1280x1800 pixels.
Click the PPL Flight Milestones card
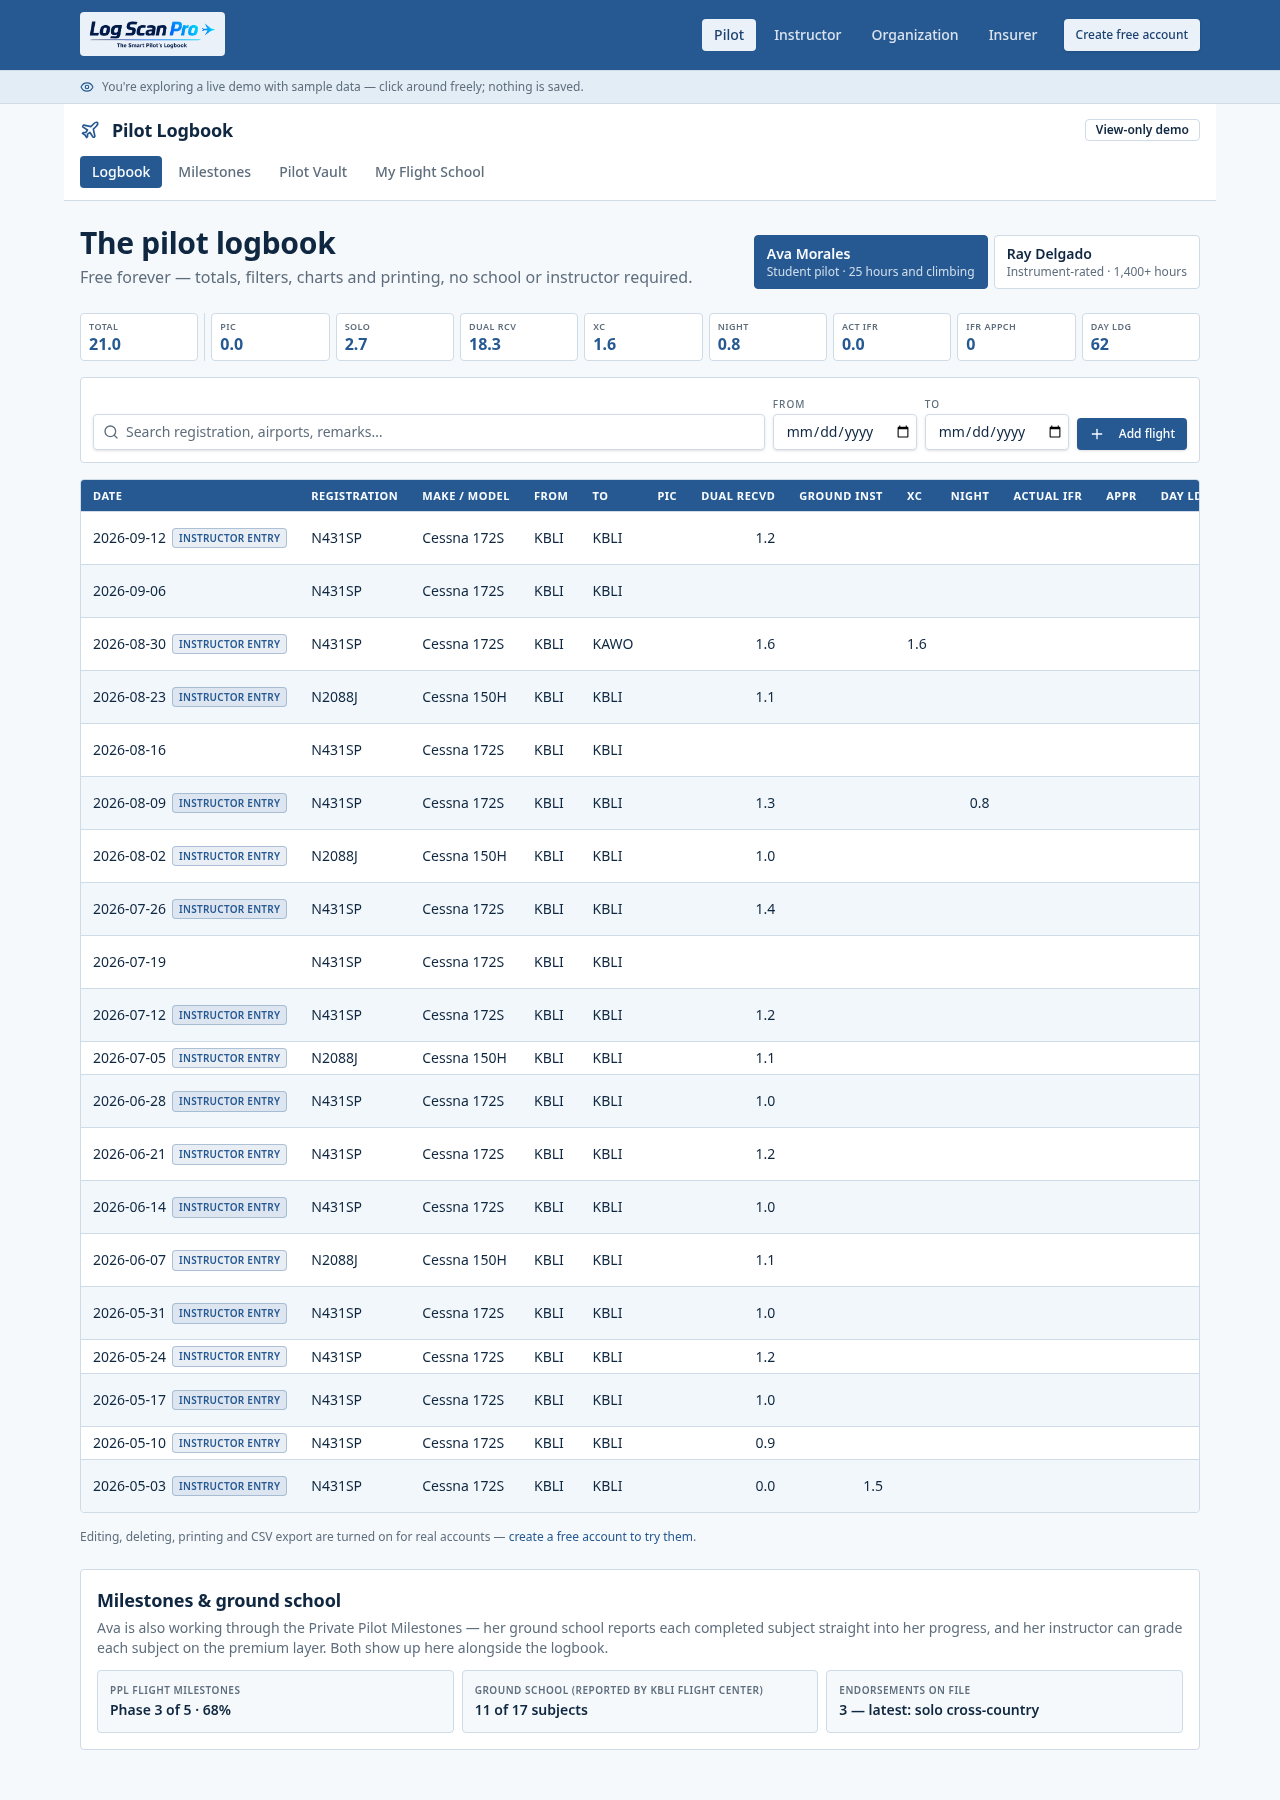click(275, 1701)
